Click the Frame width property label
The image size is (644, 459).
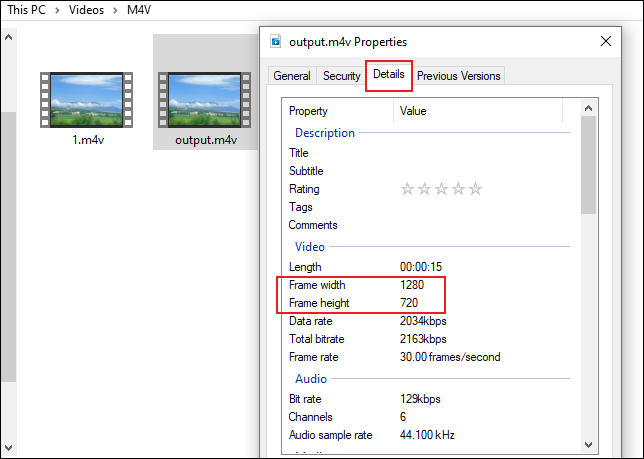click(317, 285)
